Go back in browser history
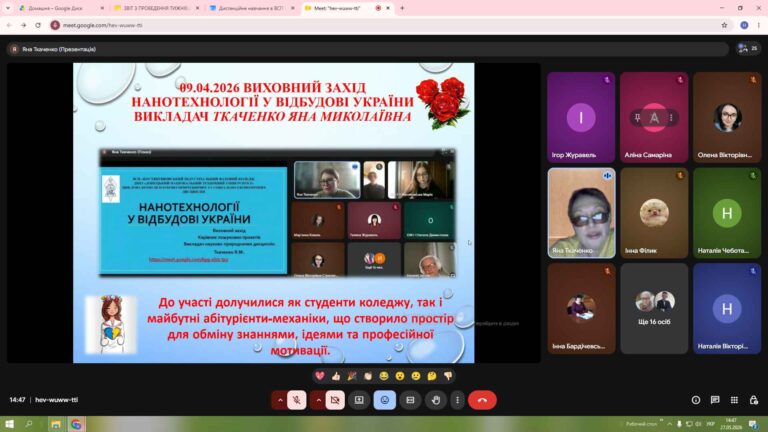 [x=9, y=25]
